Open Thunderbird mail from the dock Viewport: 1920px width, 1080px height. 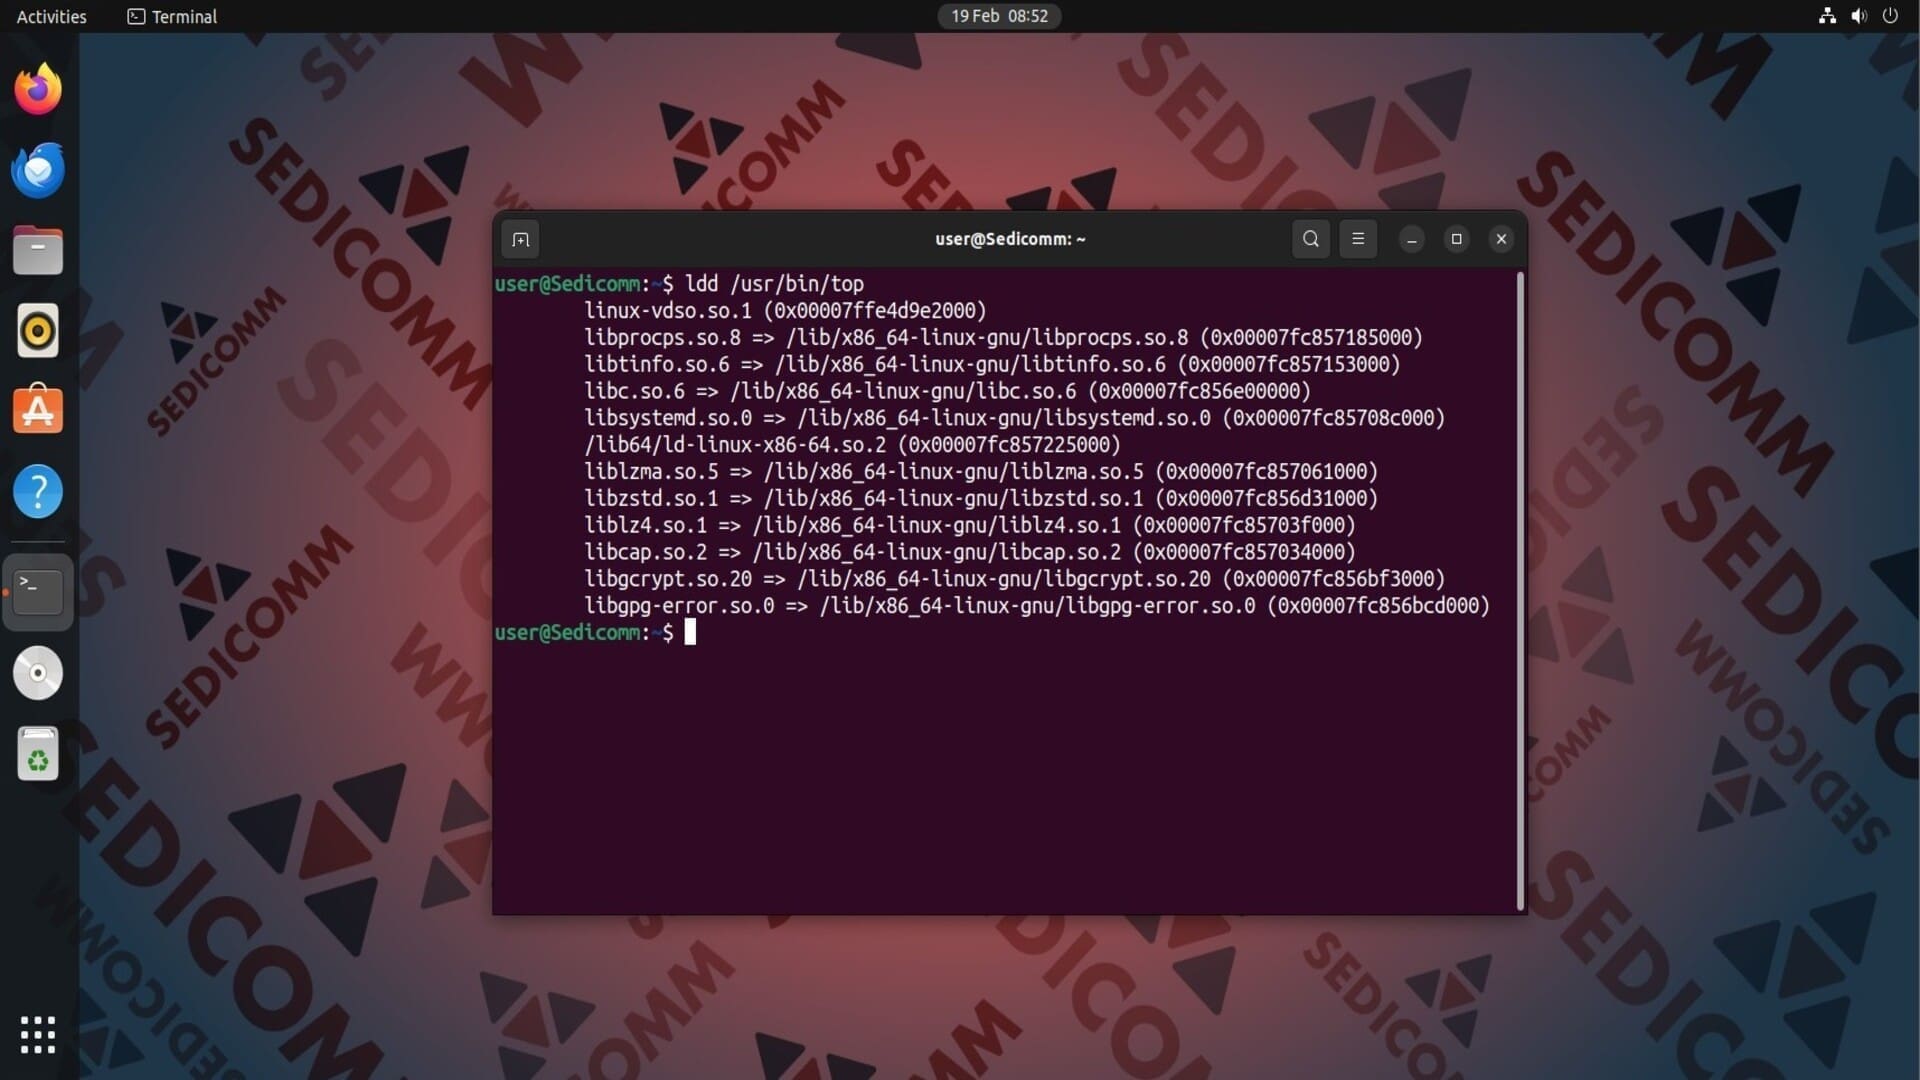38,170
